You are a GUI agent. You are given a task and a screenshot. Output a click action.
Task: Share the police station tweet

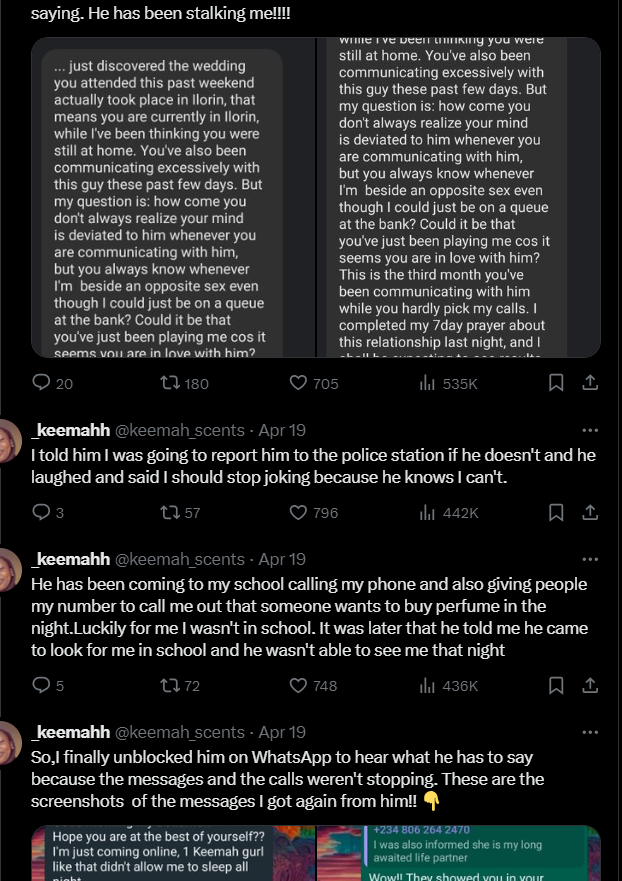(x=590, y=513)
